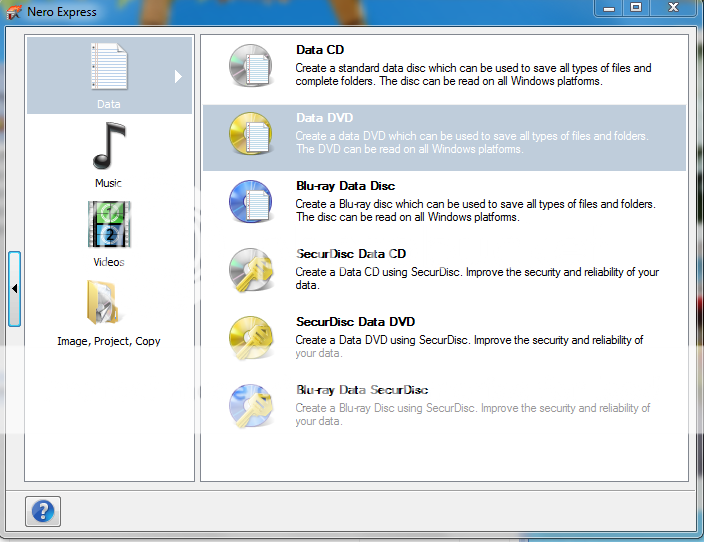Select the Music label
Image resolution: width=704 pixels, height=542 pixels.
click(x=108, y=183)
